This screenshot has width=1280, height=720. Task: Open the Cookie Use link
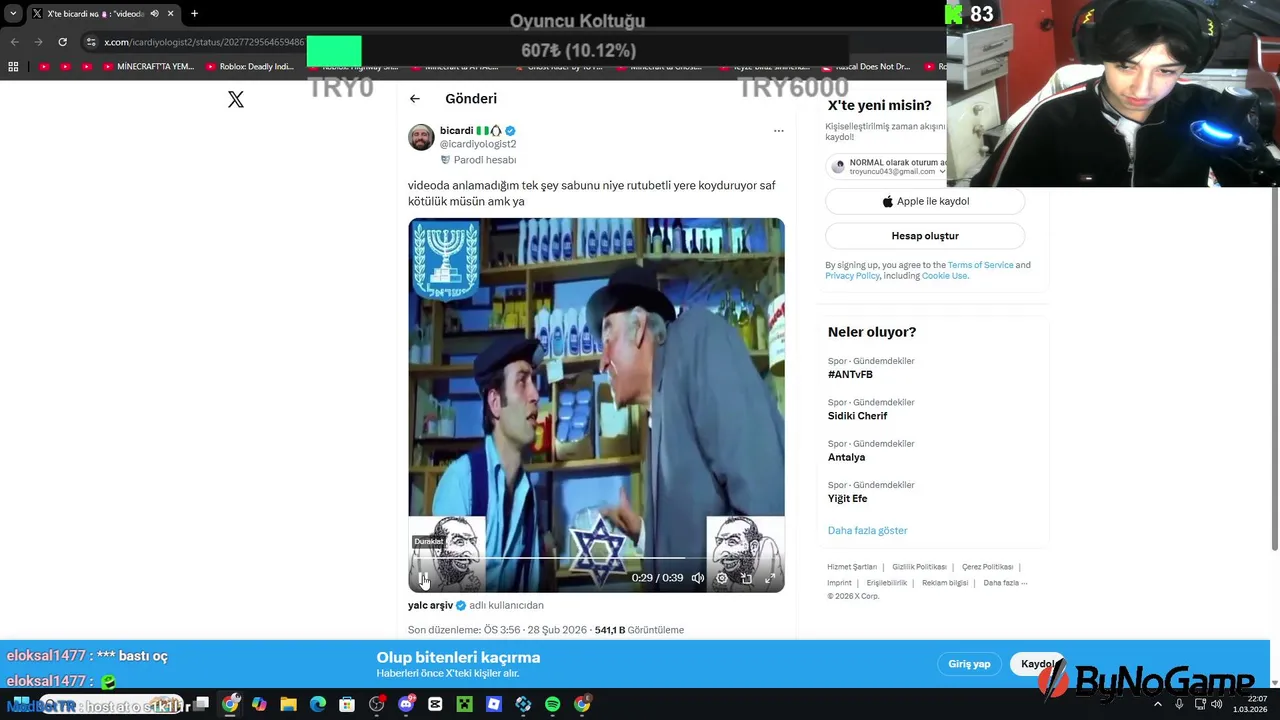coord(944,276)
